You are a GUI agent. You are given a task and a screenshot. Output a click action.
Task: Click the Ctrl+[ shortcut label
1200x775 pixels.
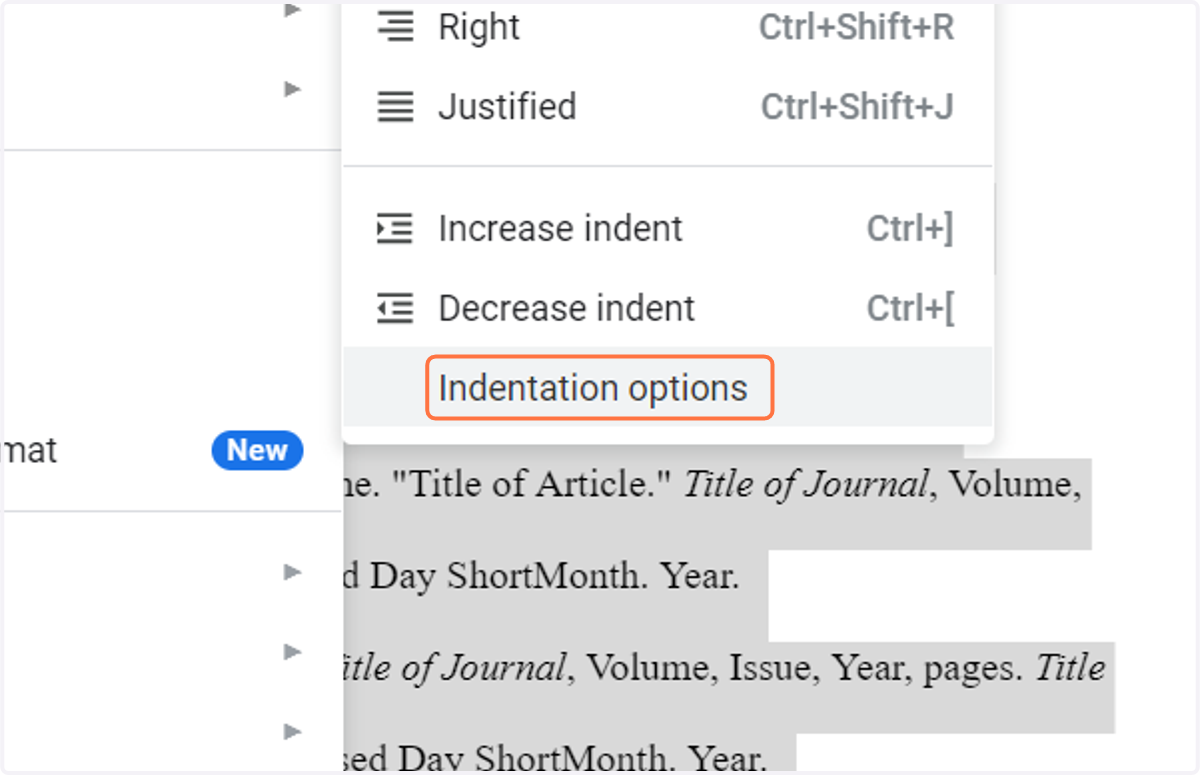pos(910,308)
